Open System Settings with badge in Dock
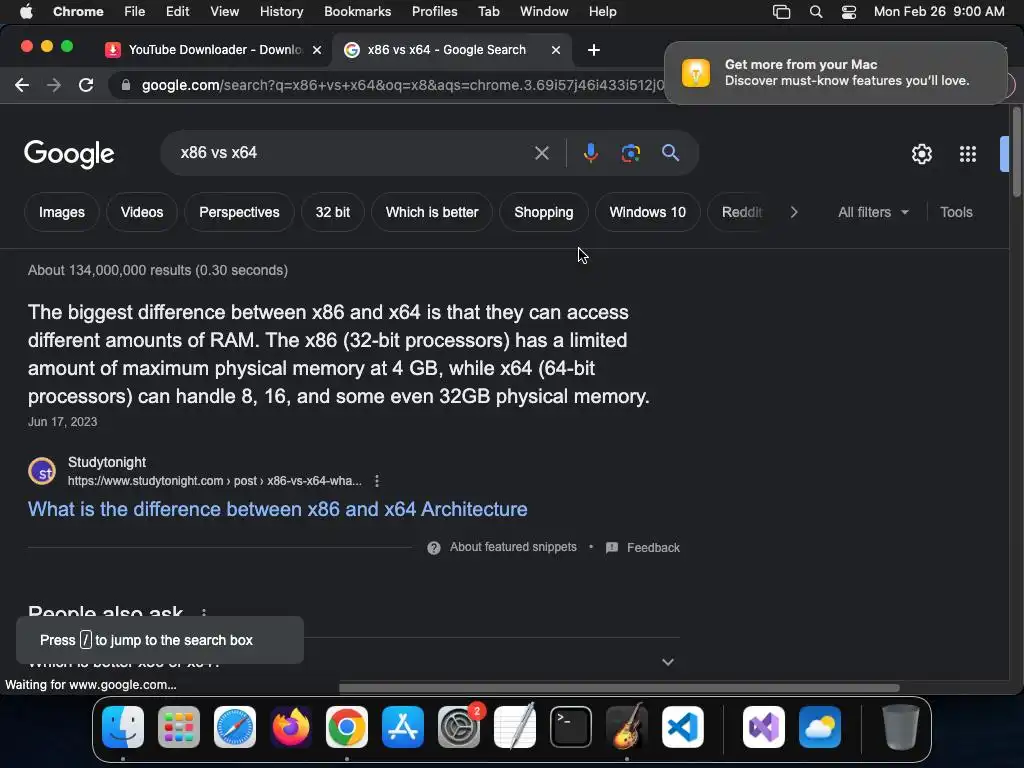The image size is (1024, 768). (x=458, y=726)
